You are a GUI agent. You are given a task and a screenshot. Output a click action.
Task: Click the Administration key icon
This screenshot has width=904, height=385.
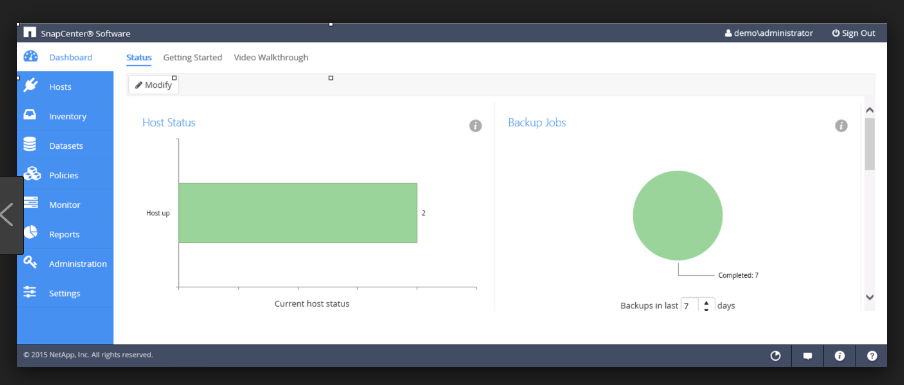point(31,263)
